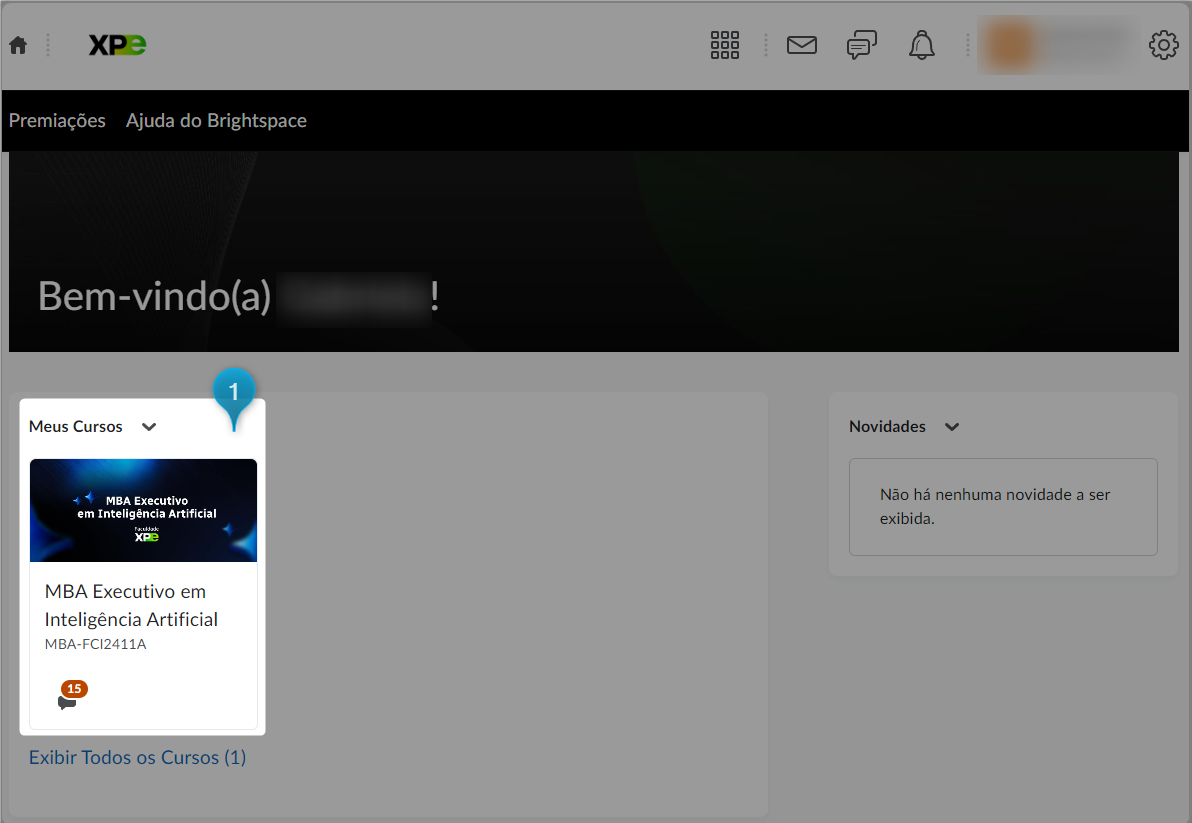Image resolution: width=1192 pixels, height=823 pixels.
Task: Click course code MBA-FCI2411A
Action: (95, 644)
